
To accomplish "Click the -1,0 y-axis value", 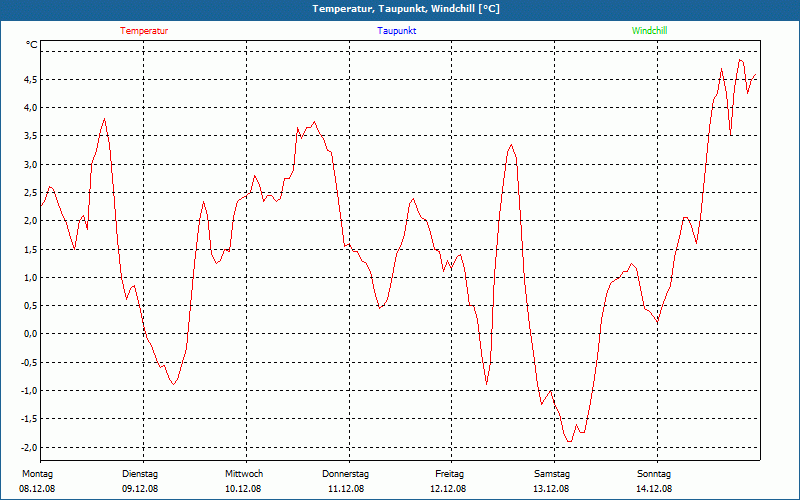I will (x=29, y=391).
